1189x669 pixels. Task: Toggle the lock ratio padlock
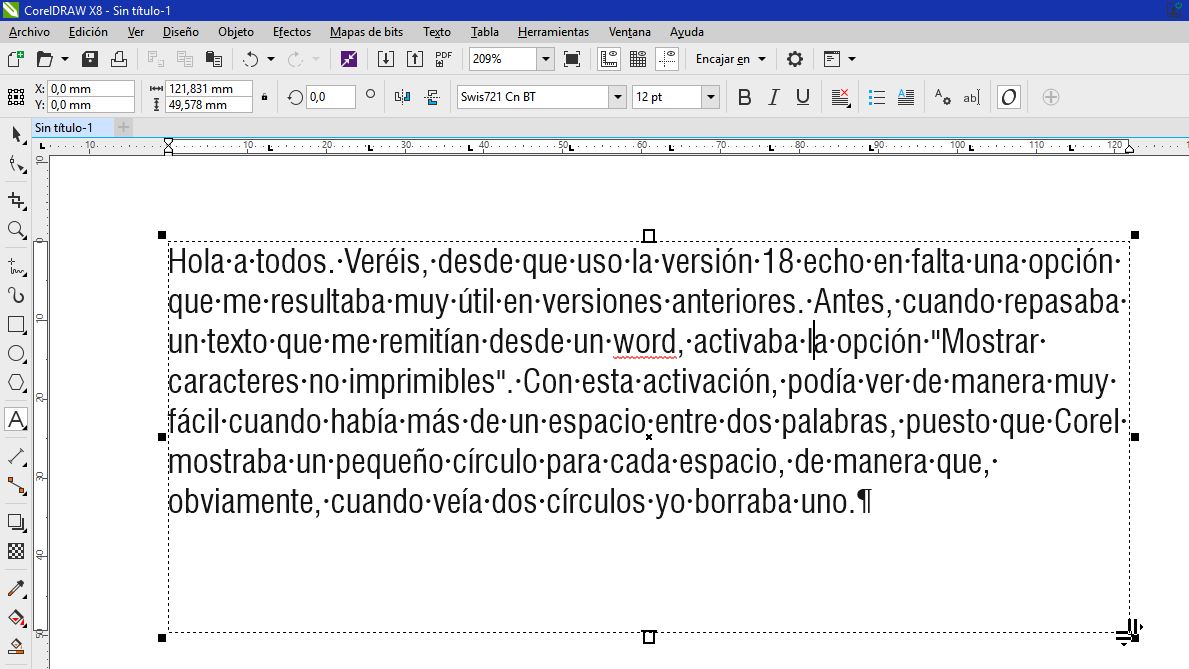click(x=264, y=97)
